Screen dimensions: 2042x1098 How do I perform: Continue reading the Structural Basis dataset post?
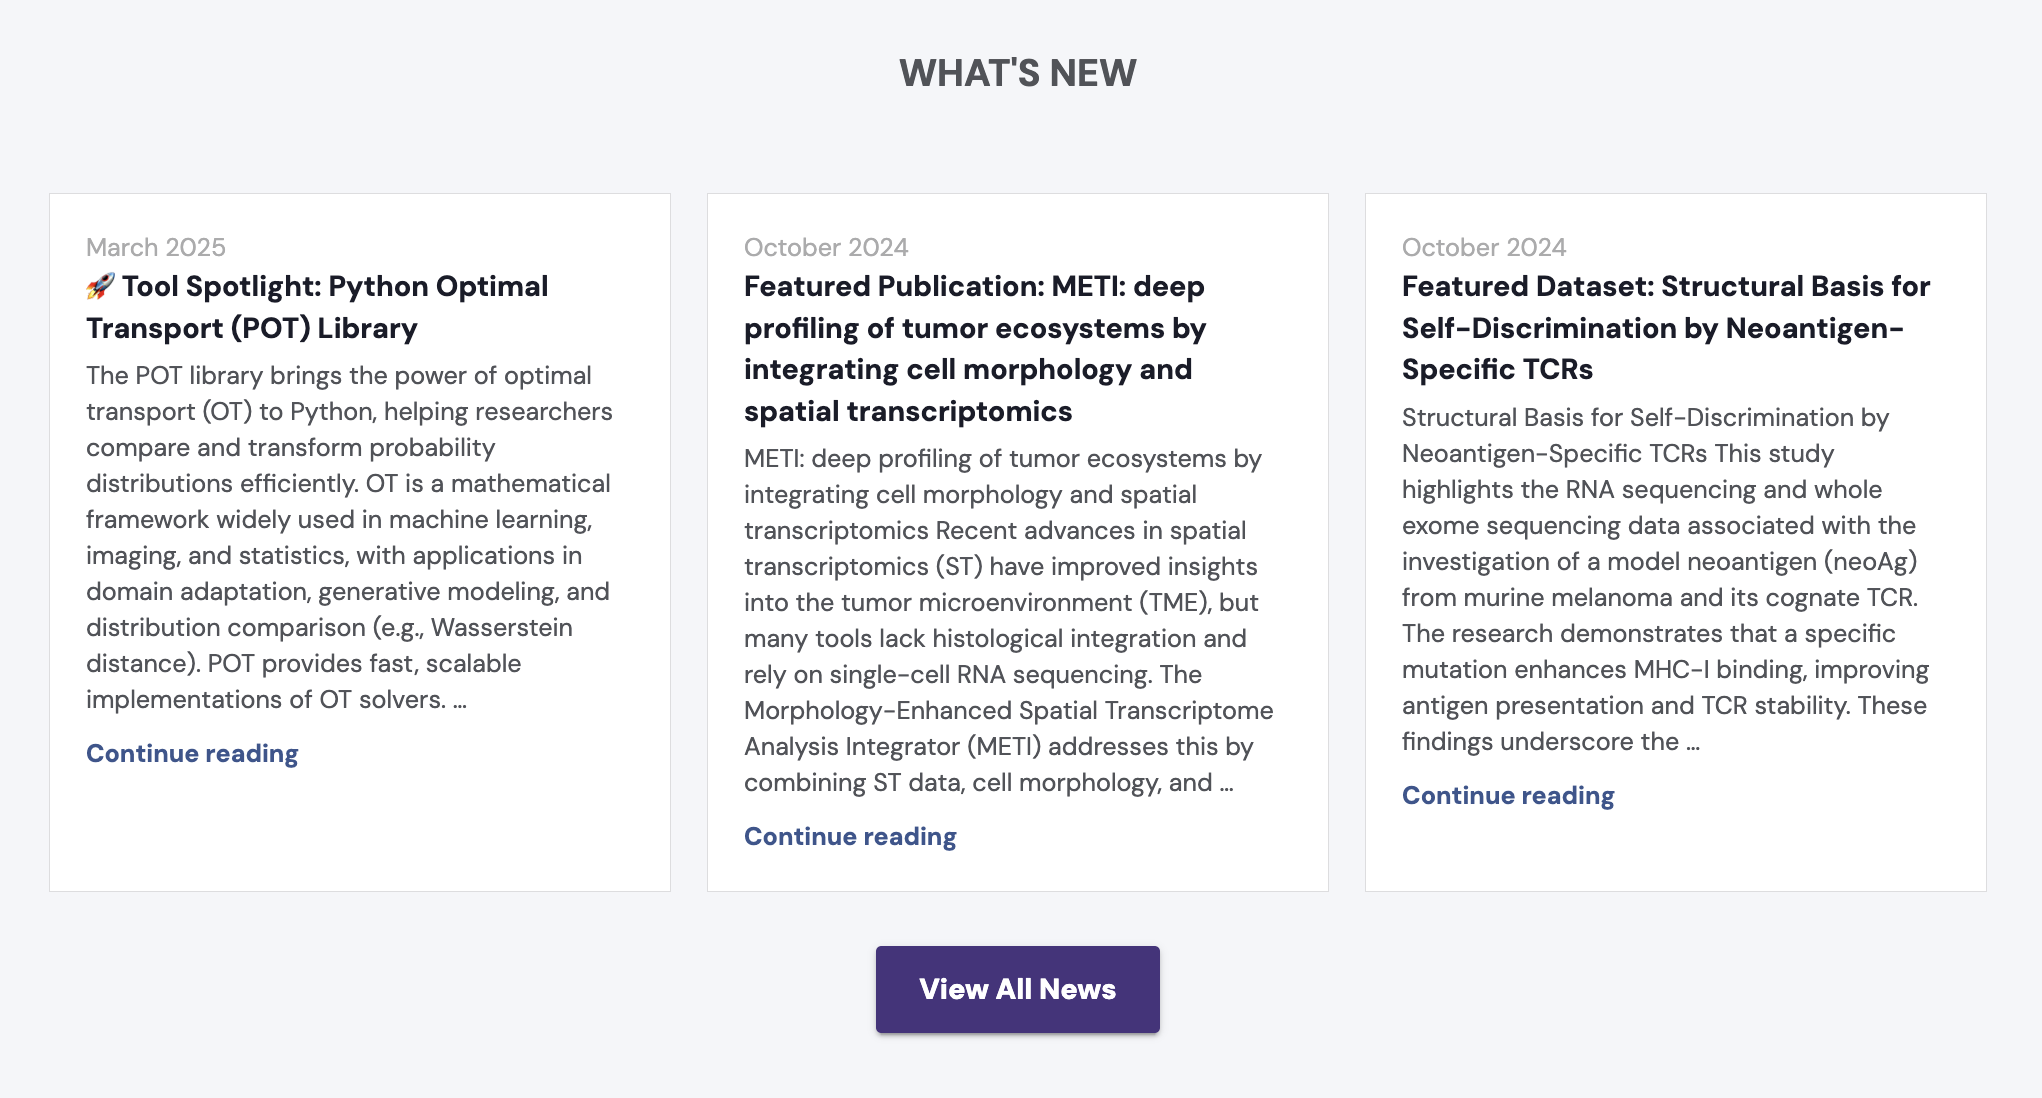1508,796
